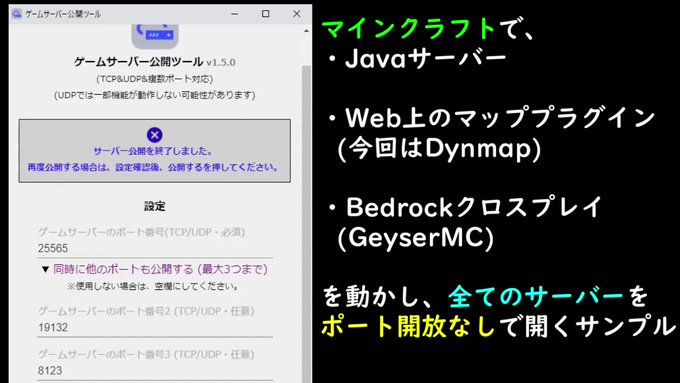Click the 再度公開する場合は instruction text
This screenshot has width=680, height=383.
154,167
